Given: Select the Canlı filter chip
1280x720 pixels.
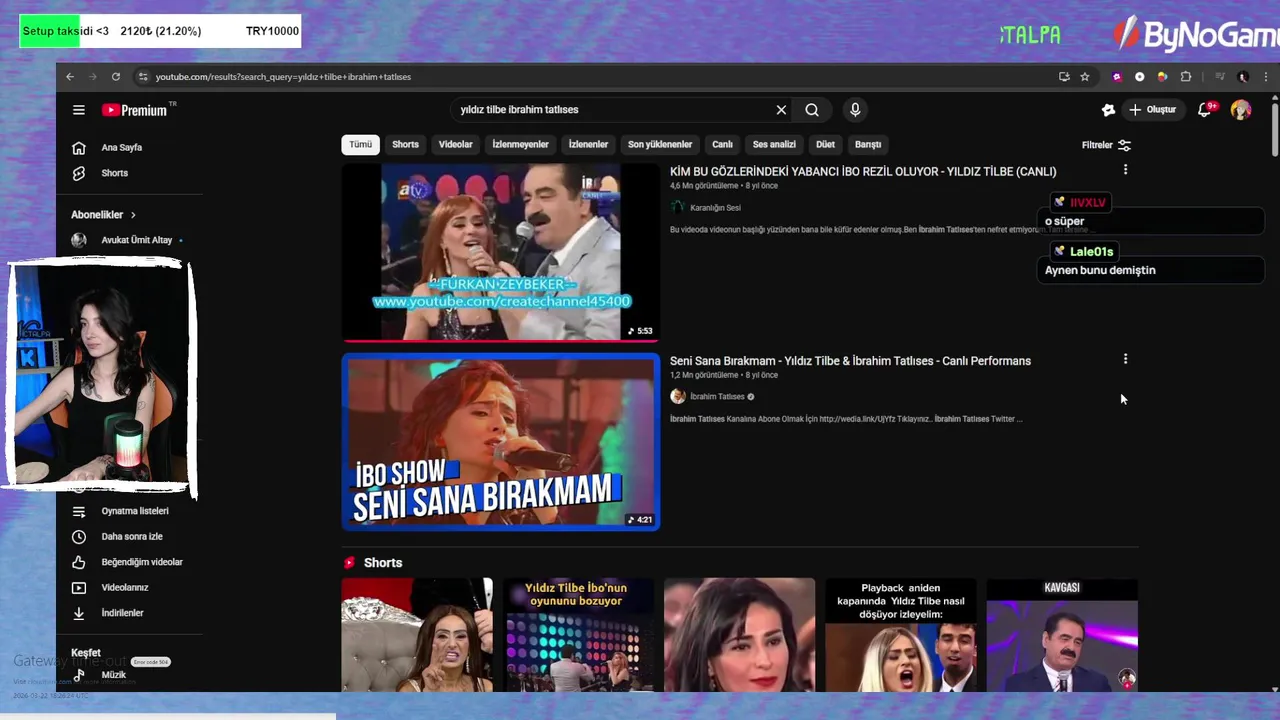Looking at the screenshot, I should click(x=722, y=145).
